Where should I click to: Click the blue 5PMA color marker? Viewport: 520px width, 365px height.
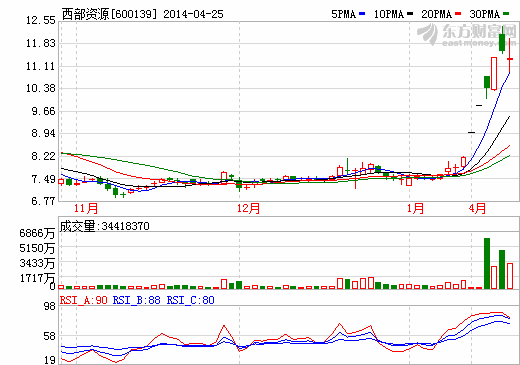[362, 14]
